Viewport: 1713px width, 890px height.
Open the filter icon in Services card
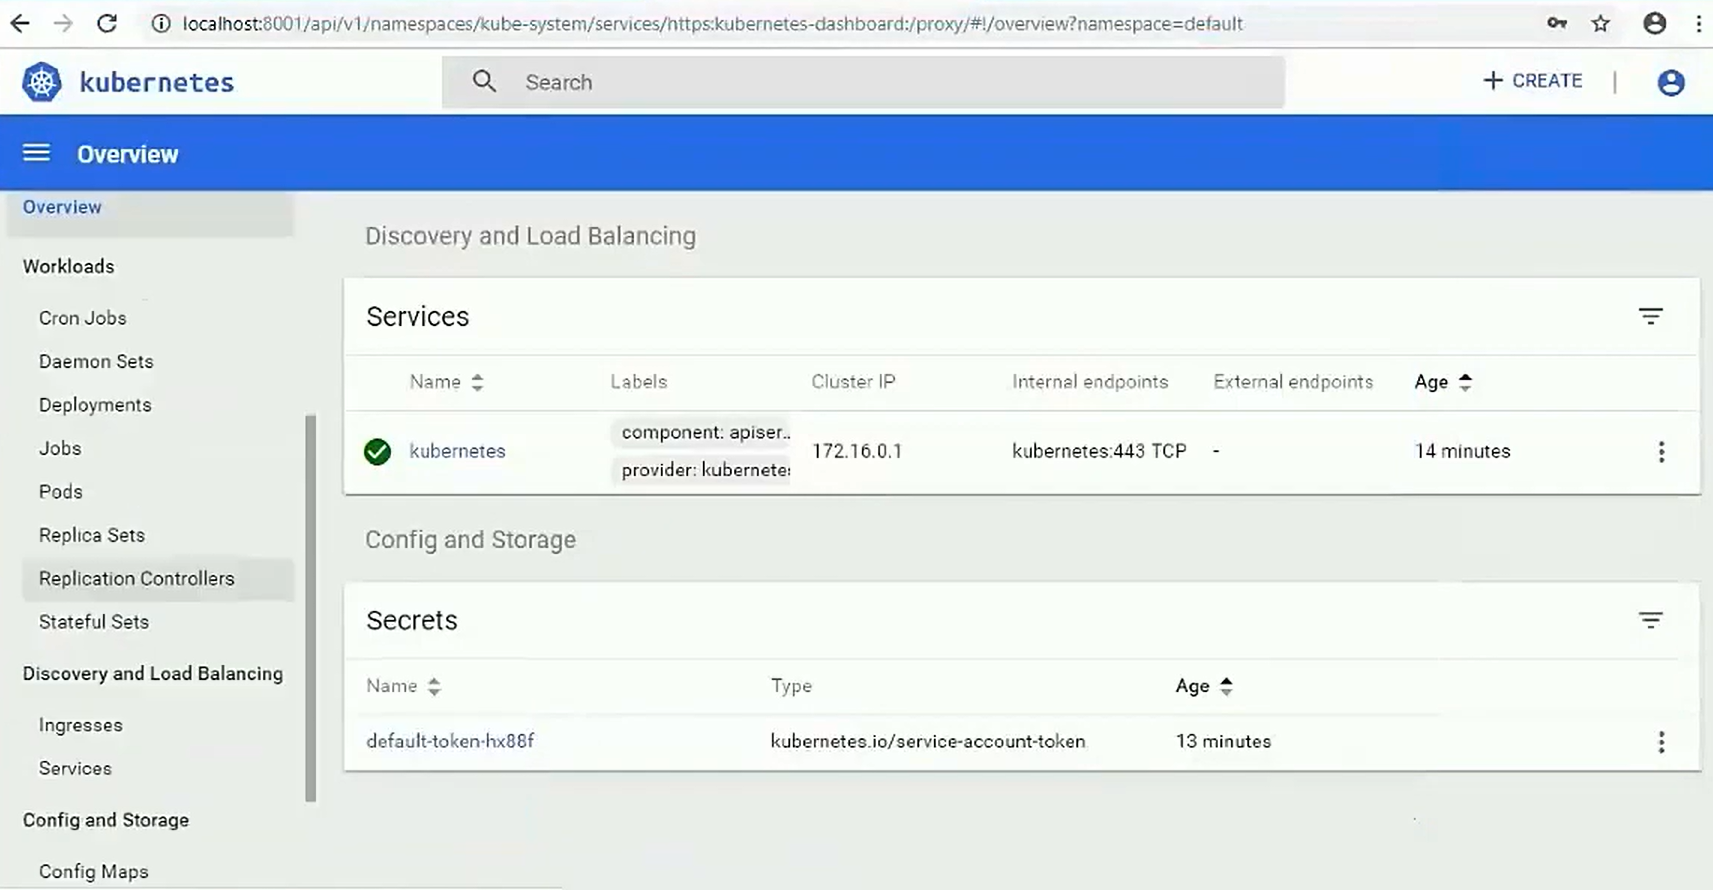click(x=1651, y=316)
